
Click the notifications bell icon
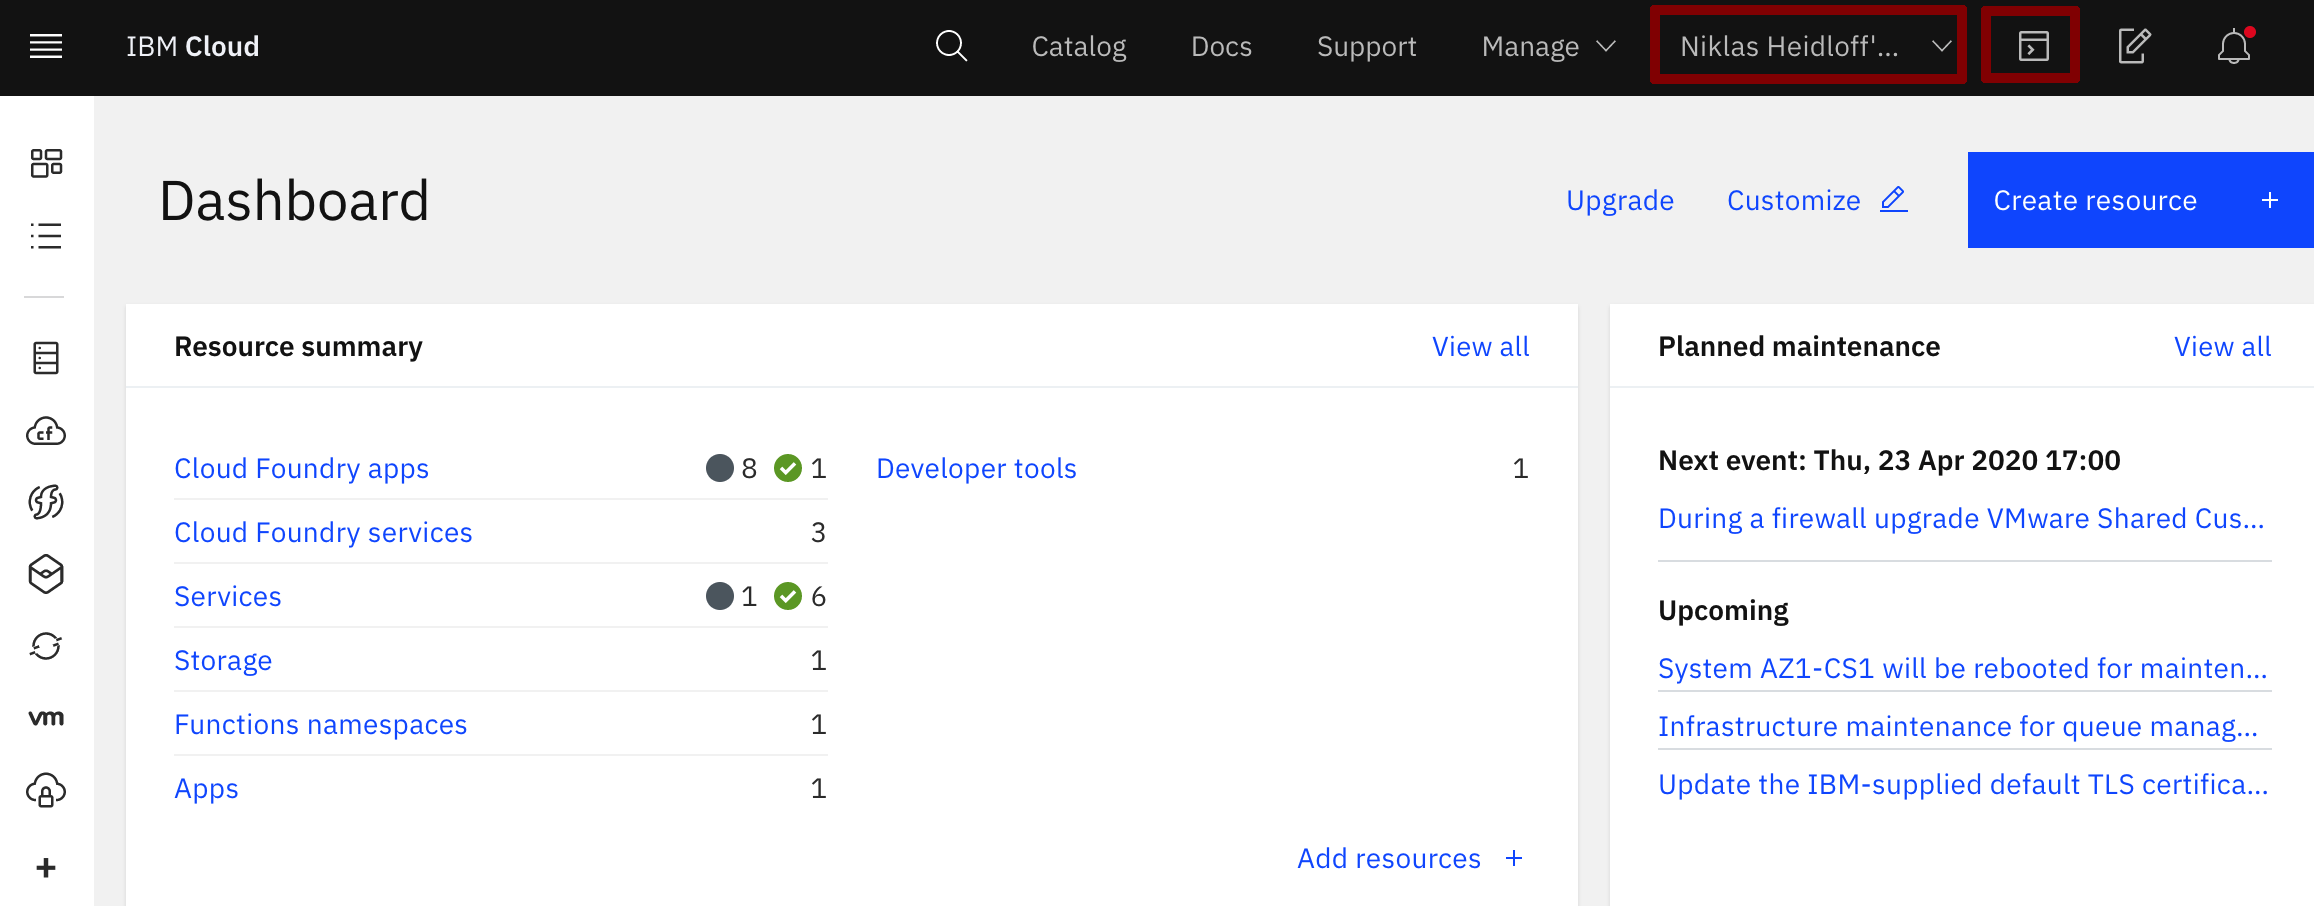(x=2233, y=47)
